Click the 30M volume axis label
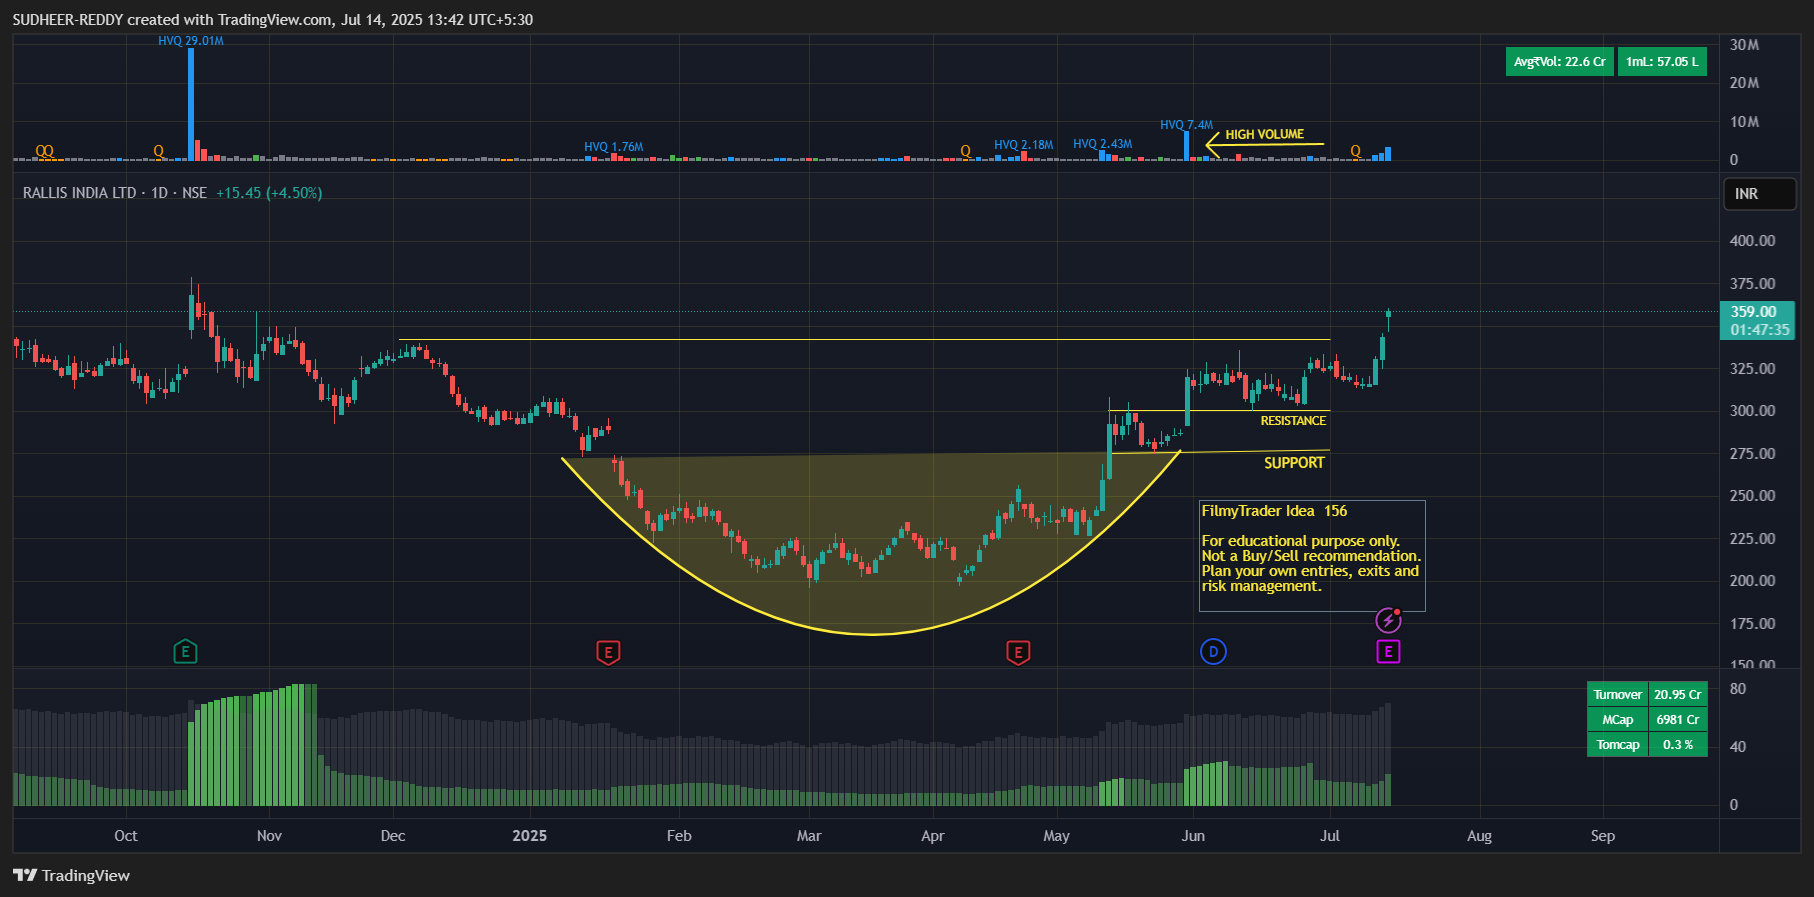This screenshot has height=897, width=1814. pos(1745,45)
